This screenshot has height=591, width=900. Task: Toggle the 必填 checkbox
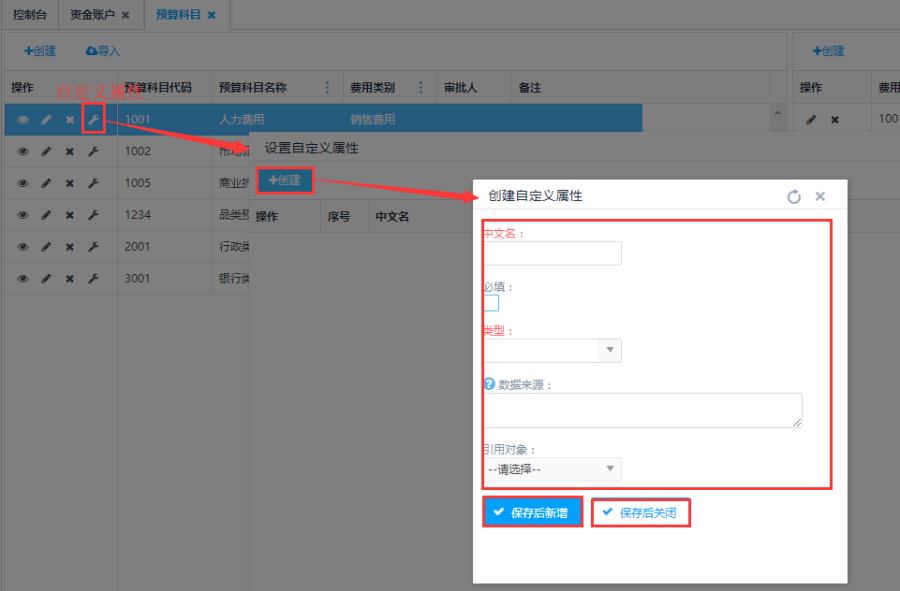(x=491, y=303)
